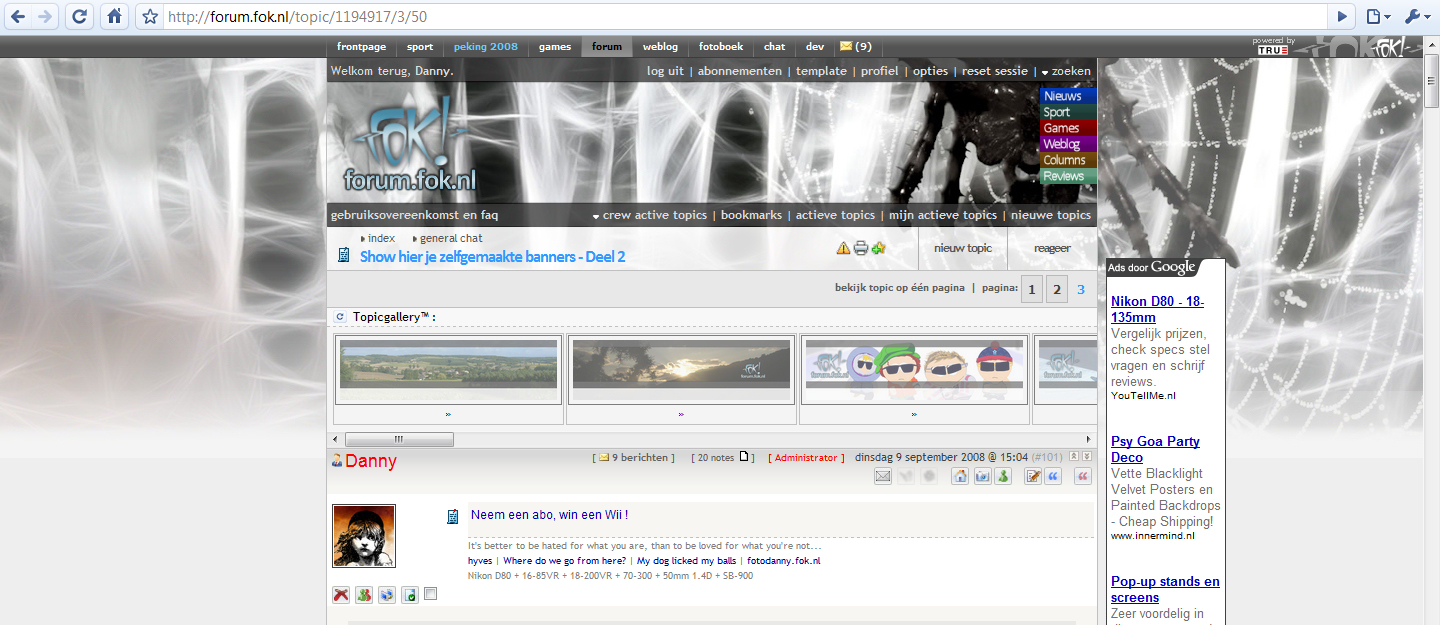
Task: Quote post #101 with the blue quote icon
Action: pyautogui.click(x=1053, y=477)
